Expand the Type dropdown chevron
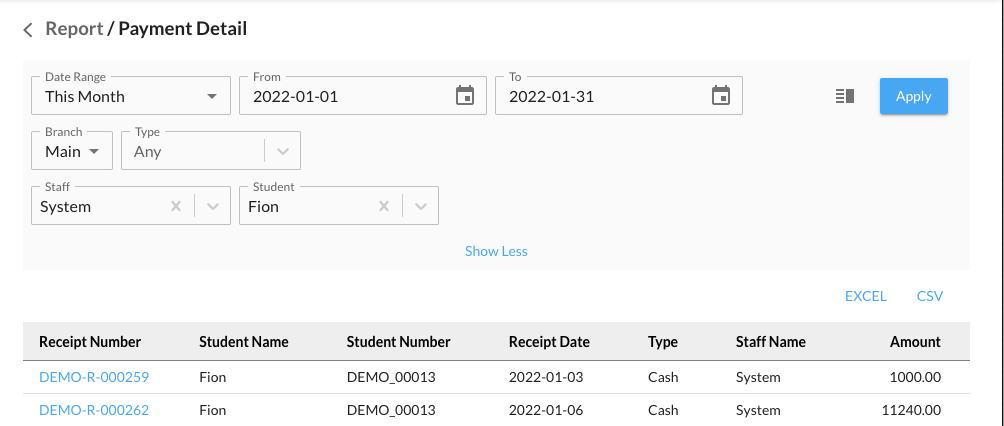The height and width of the screenshot is (426, 1004). [283, 152]
